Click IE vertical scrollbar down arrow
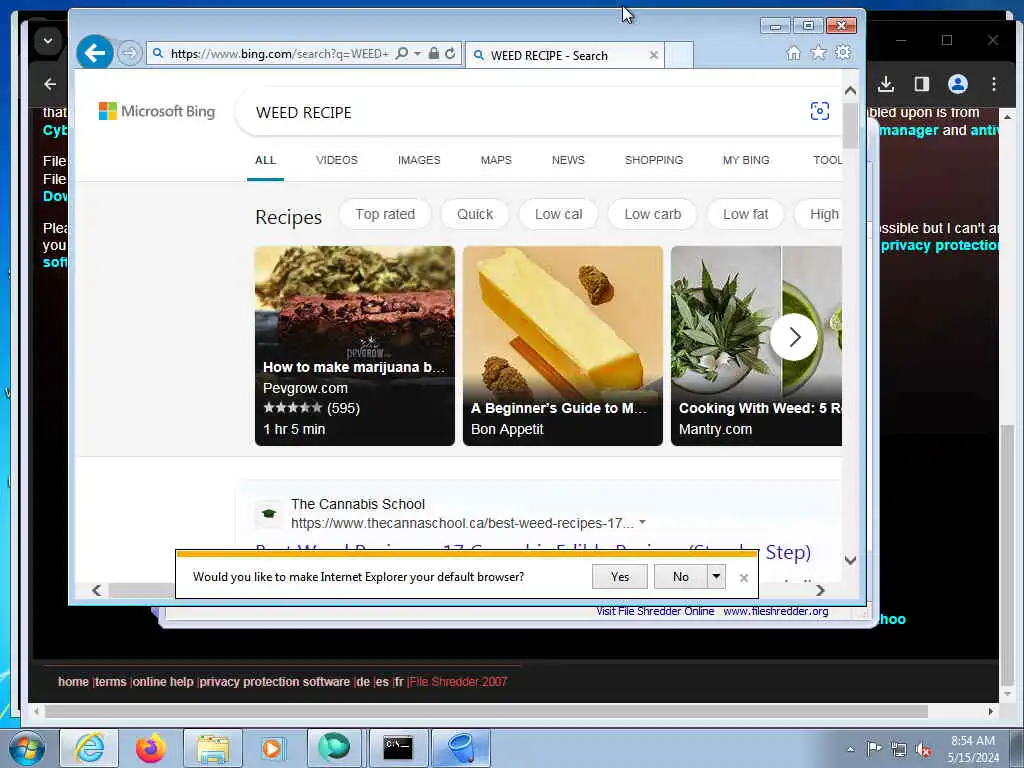Viewport: 1024px width, 768px height. 850,560
